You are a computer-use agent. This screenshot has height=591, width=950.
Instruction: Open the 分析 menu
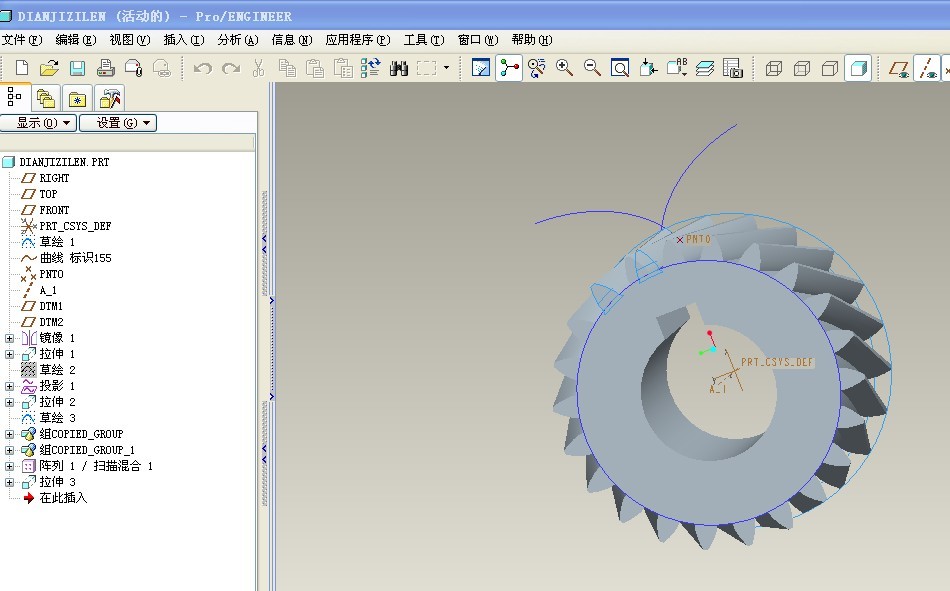[238, 40]
